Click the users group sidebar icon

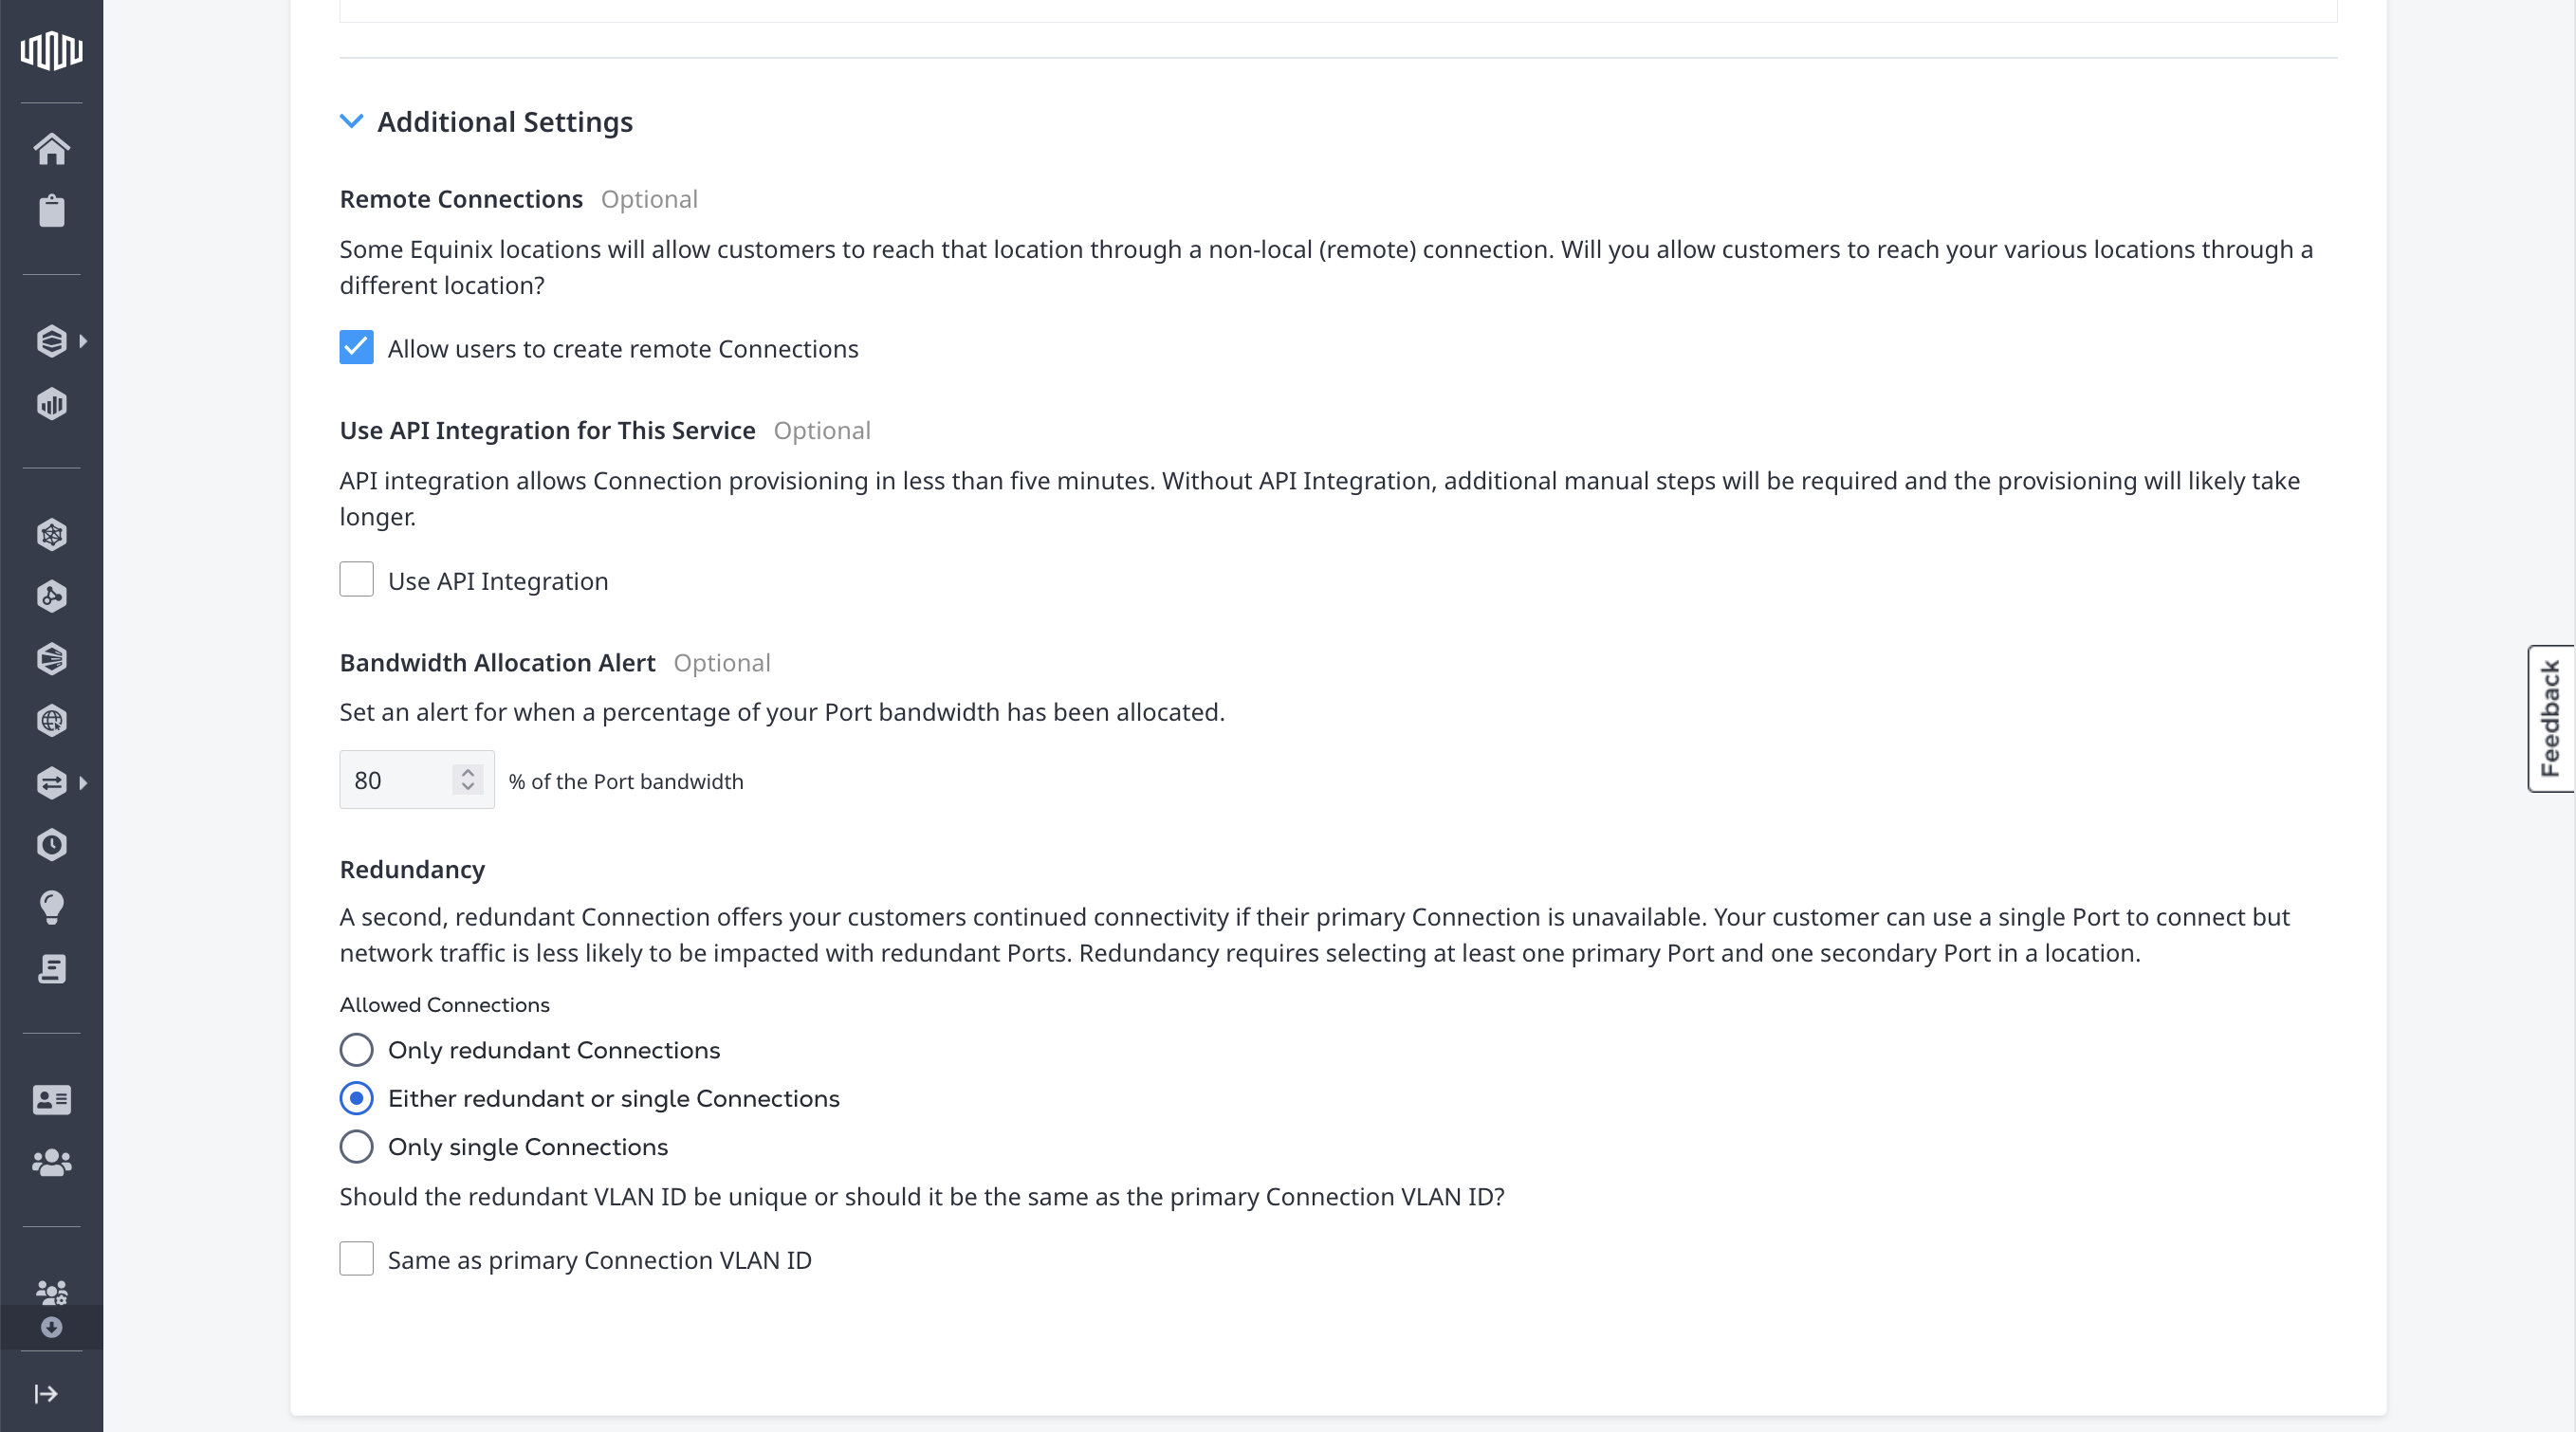click(x=51, y=1162)
